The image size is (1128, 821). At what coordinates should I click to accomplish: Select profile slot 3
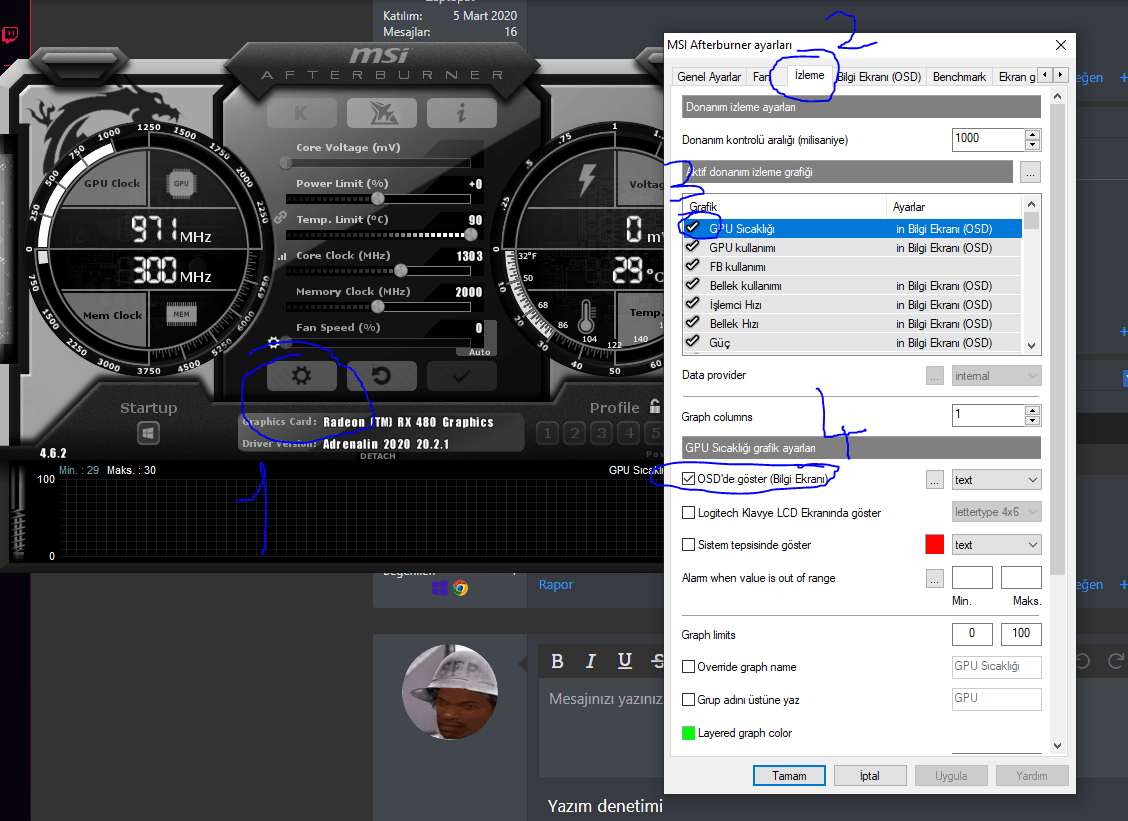[x=601, y=432]
